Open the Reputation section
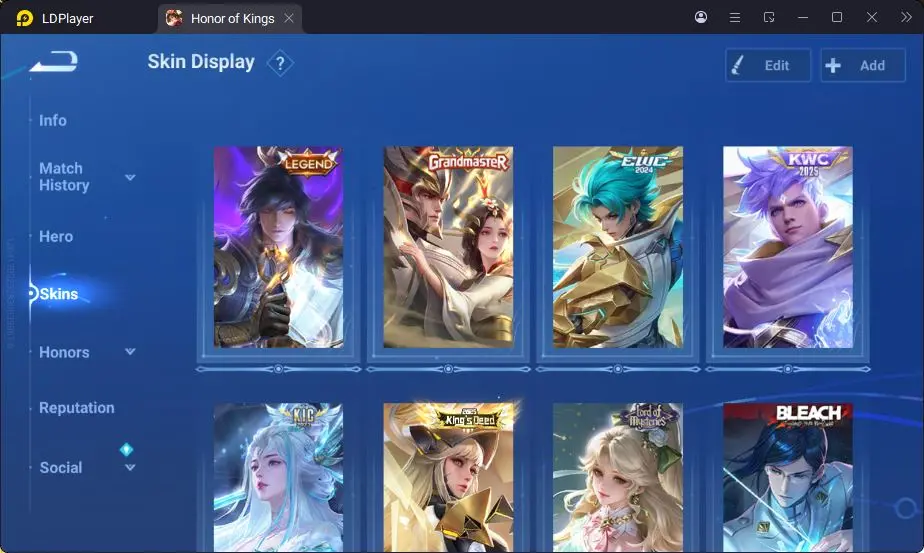 [x=77, y=408]
